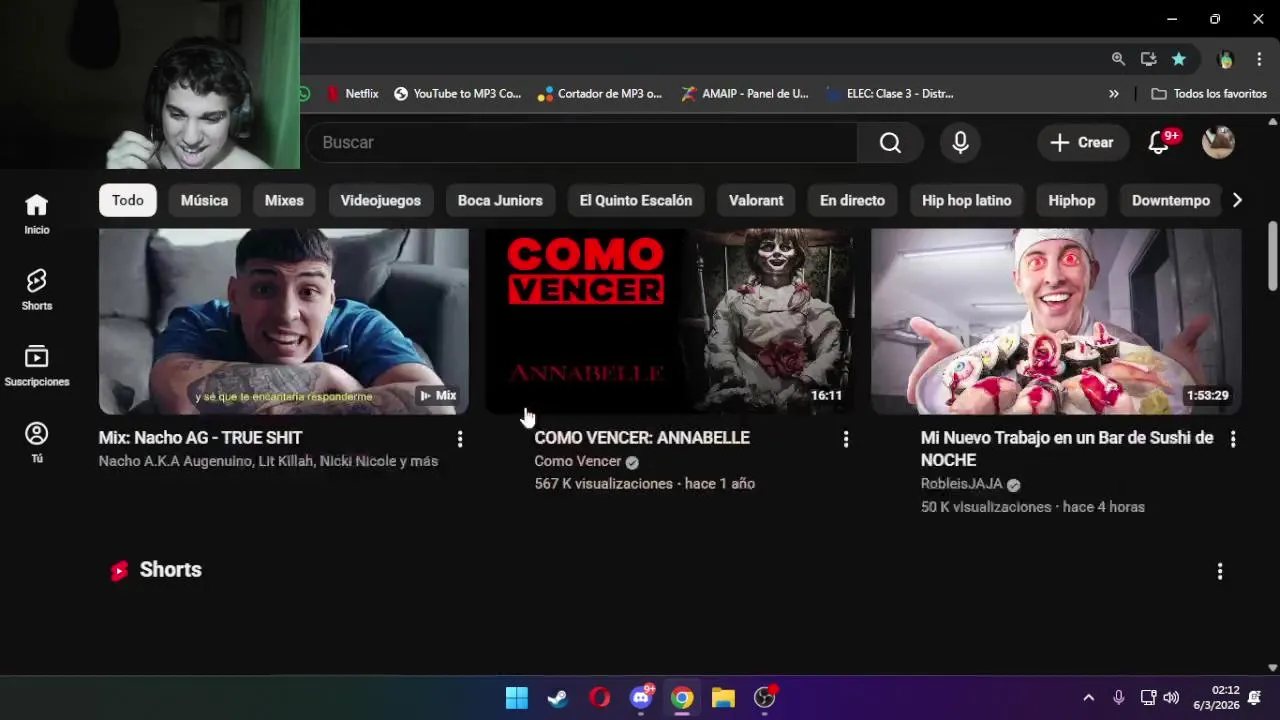Select the Boca Juniors filter chip
The image size is (1280, 720).
tap(500, 200)
